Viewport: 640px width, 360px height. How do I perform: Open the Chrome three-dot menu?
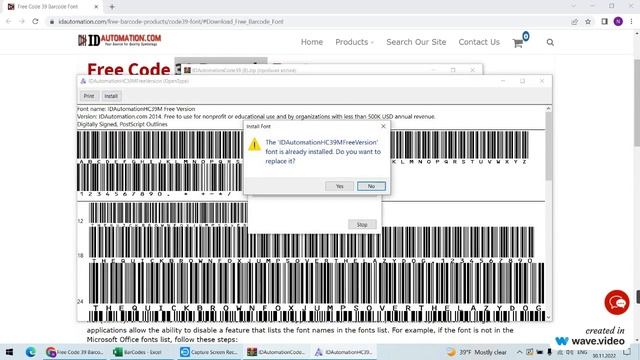[631, 21]
